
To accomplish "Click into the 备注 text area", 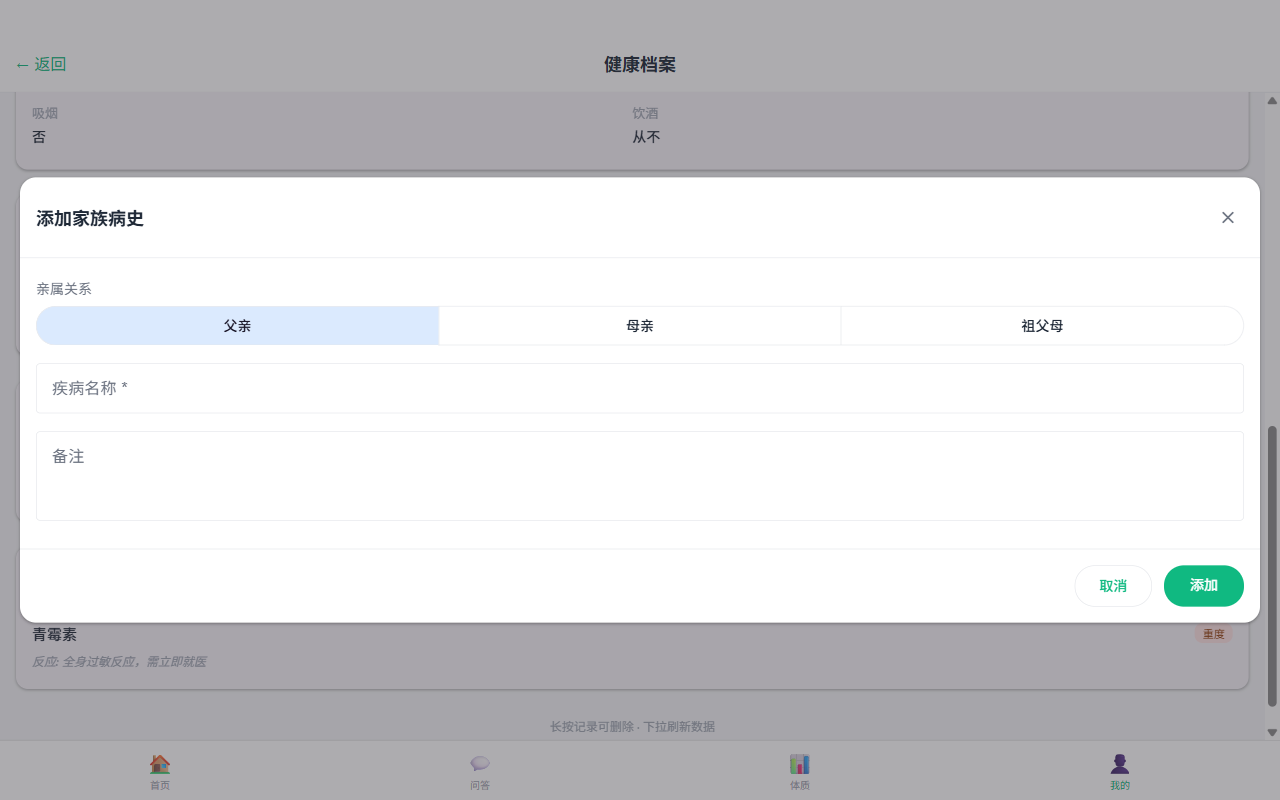I will point(640,476).
